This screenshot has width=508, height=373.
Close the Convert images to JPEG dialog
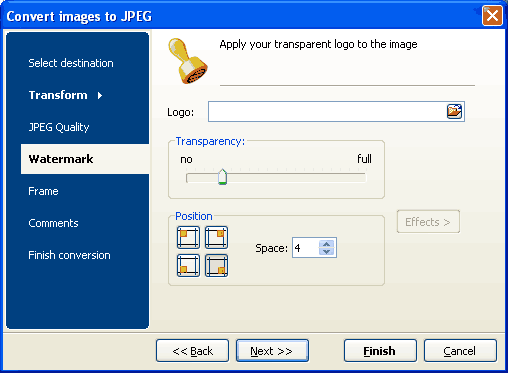point(492,15)
